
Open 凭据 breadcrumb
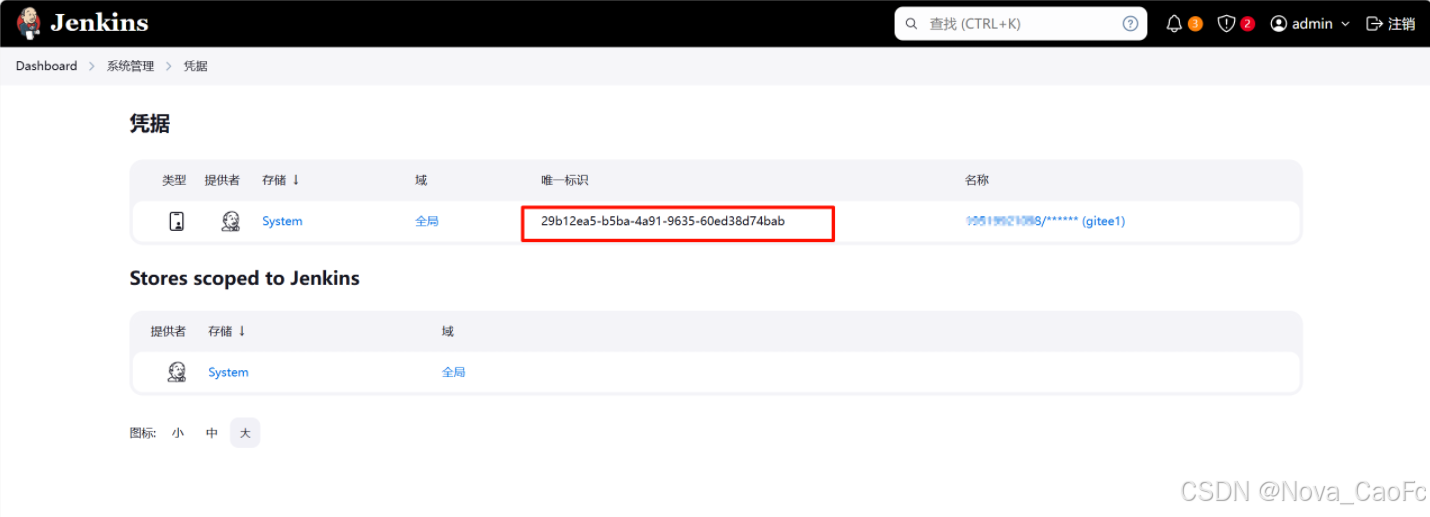[x=195, y=66]
